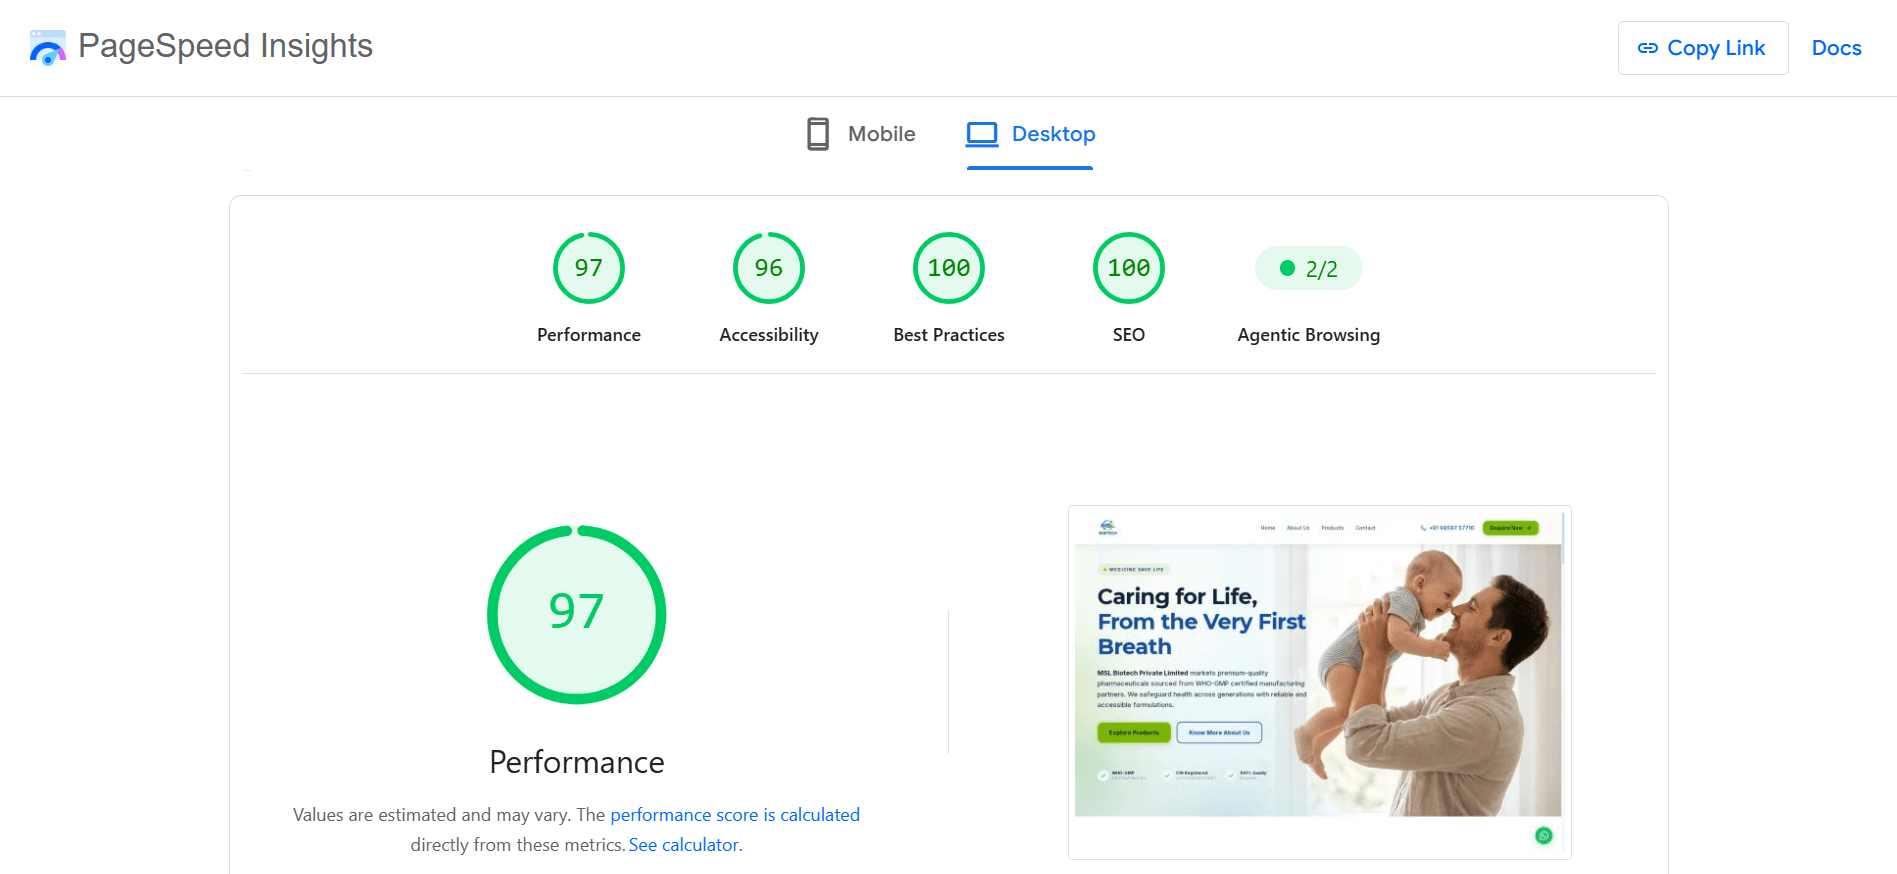
Task: Open 'performance score is calculated' link
Action: [735, 815]
